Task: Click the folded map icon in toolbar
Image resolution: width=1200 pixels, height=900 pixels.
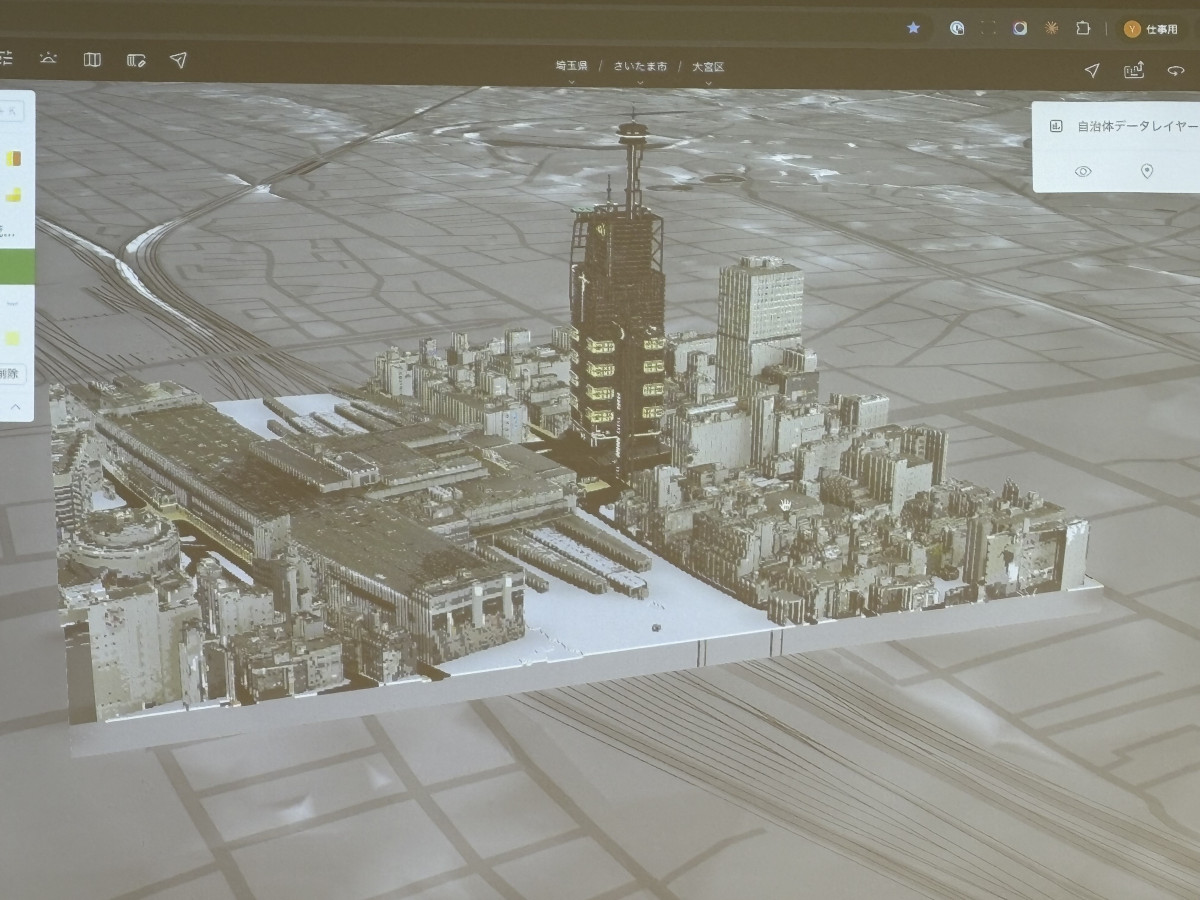Action: coord(92,60)
